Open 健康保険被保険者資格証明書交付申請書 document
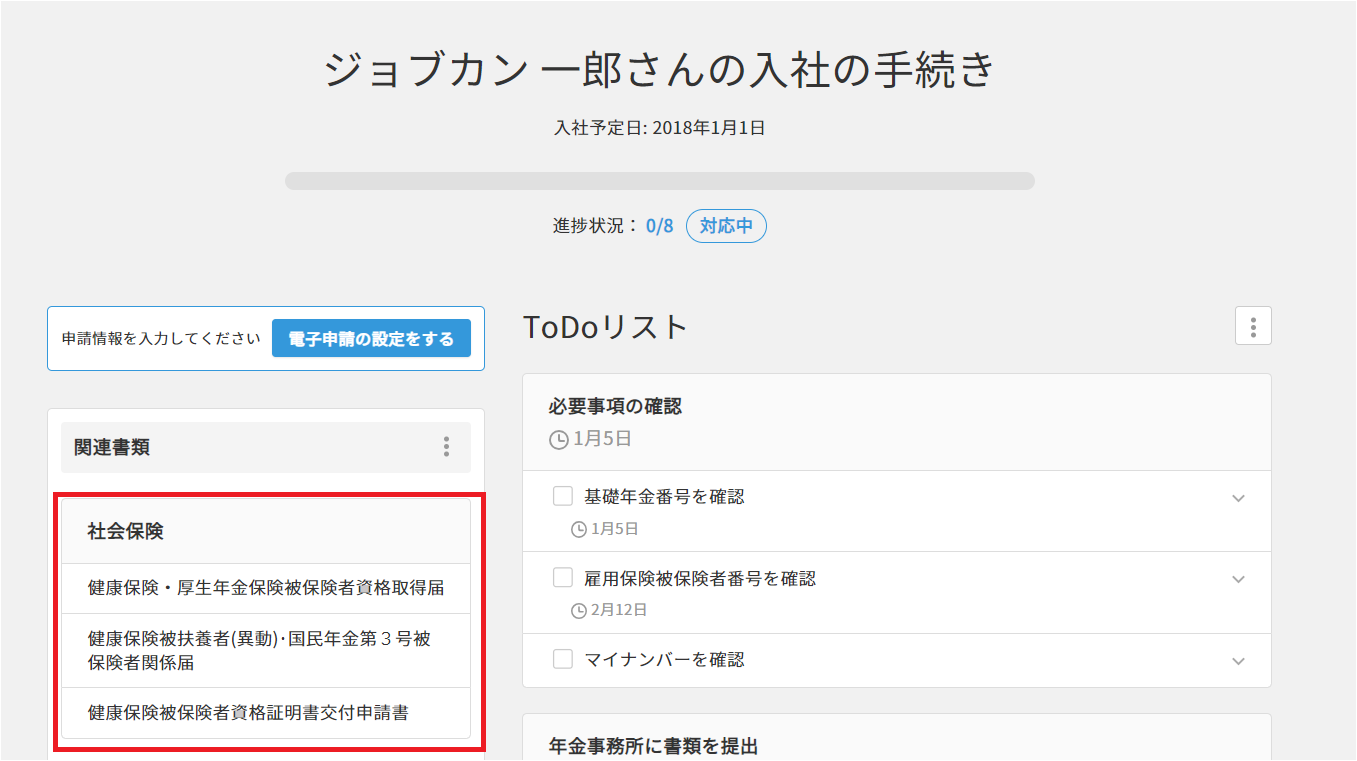1357x761 pixels. click(x=248, y=713)
